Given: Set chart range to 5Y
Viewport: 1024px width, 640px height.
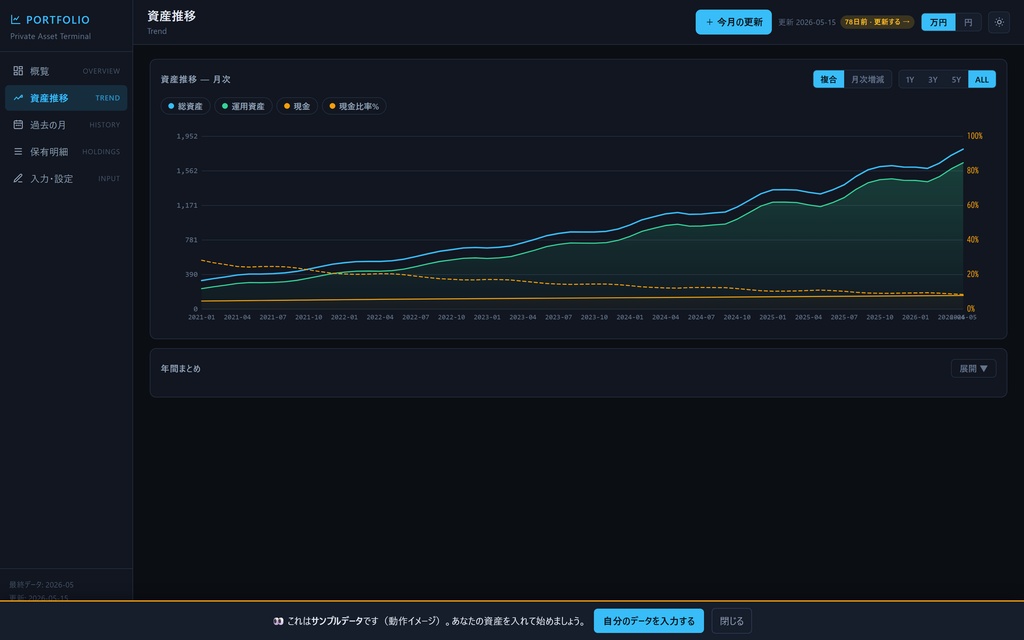Looking at the screenshot, I should coord(956,80).
